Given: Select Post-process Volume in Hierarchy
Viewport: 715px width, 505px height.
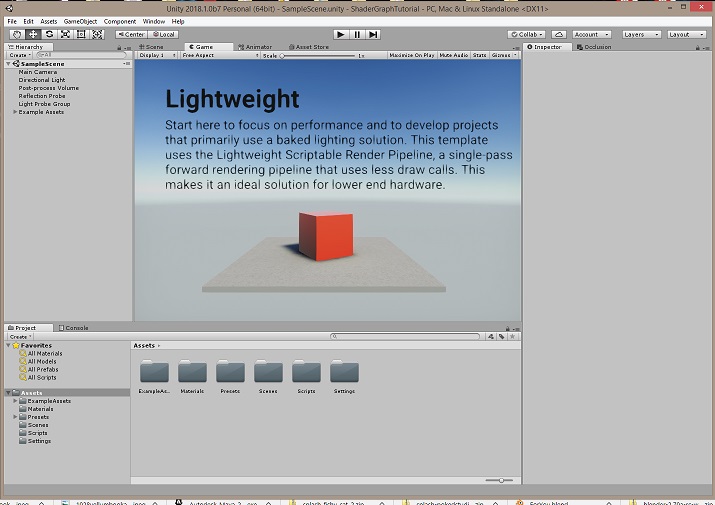Looking at the screenshot, I should (49, 88).
